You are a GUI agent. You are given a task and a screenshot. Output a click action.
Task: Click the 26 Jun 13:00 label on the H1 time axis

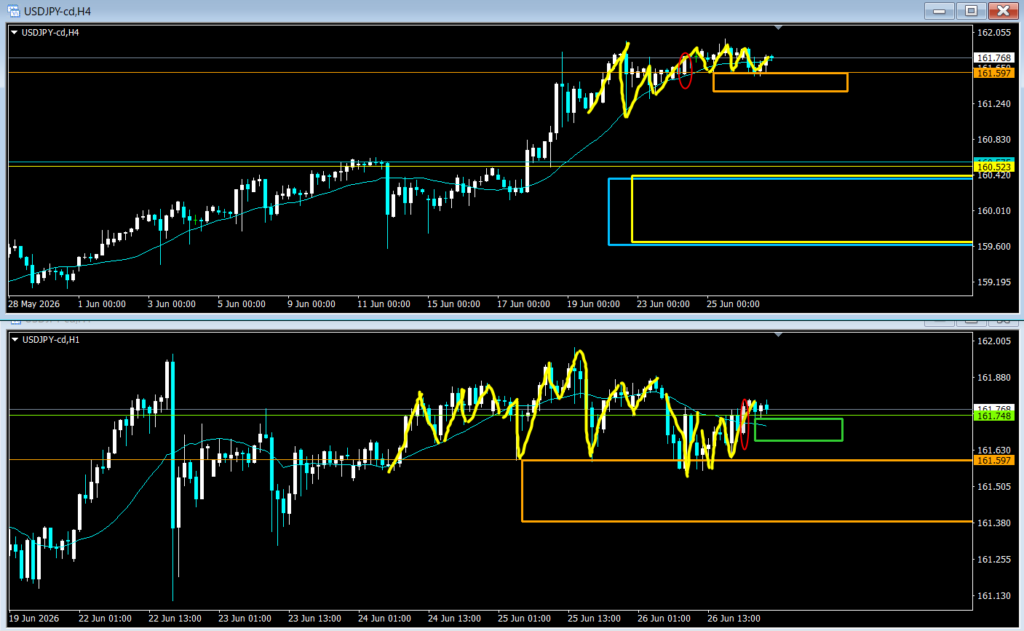click(x=734, y=619)
